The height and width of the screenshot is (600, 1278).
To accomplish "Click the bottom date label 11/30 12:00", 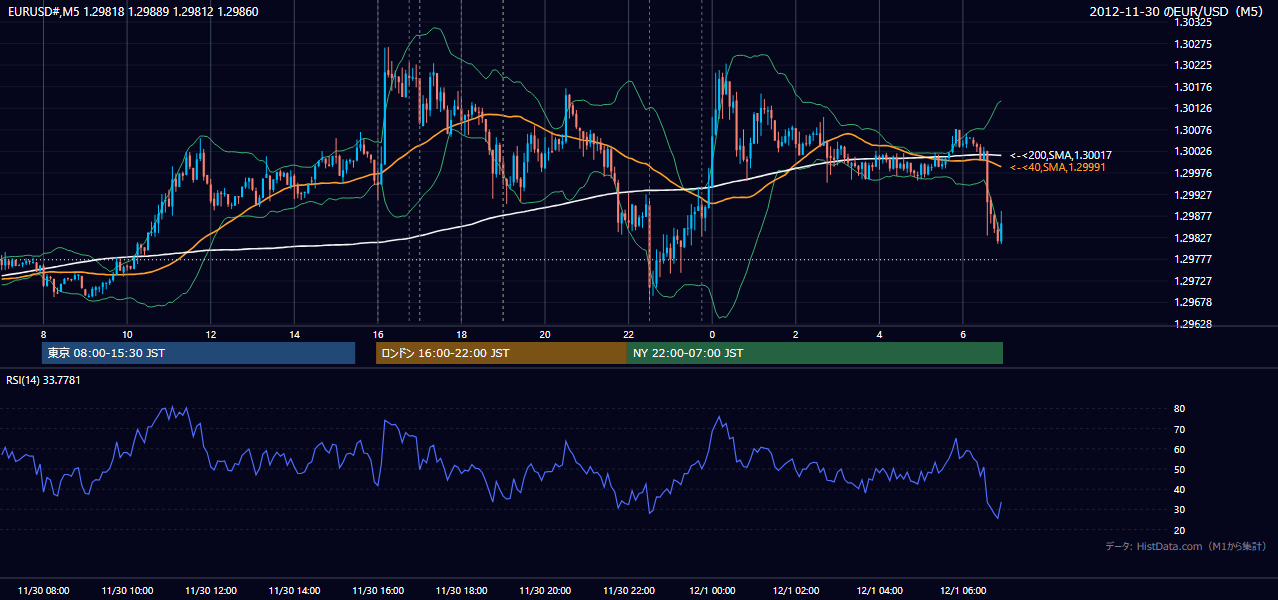I will 211,591.
